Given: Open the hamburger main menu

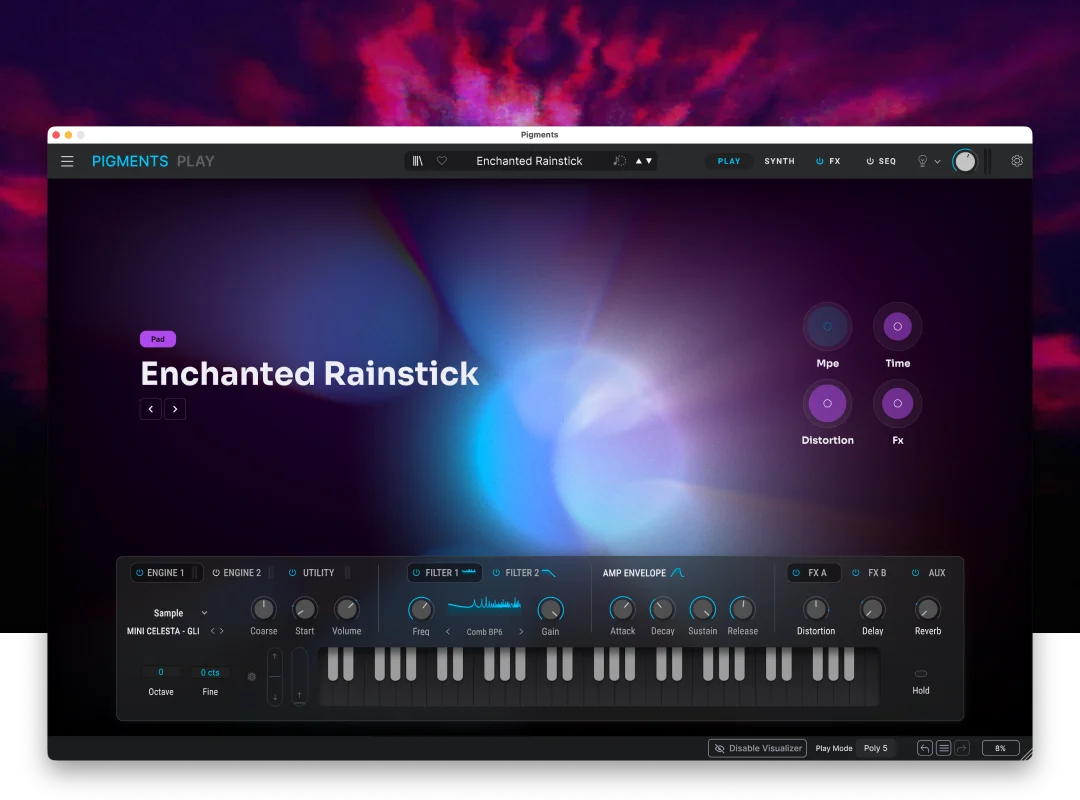Looking at the screenshot, I should (x=67, y=161).
